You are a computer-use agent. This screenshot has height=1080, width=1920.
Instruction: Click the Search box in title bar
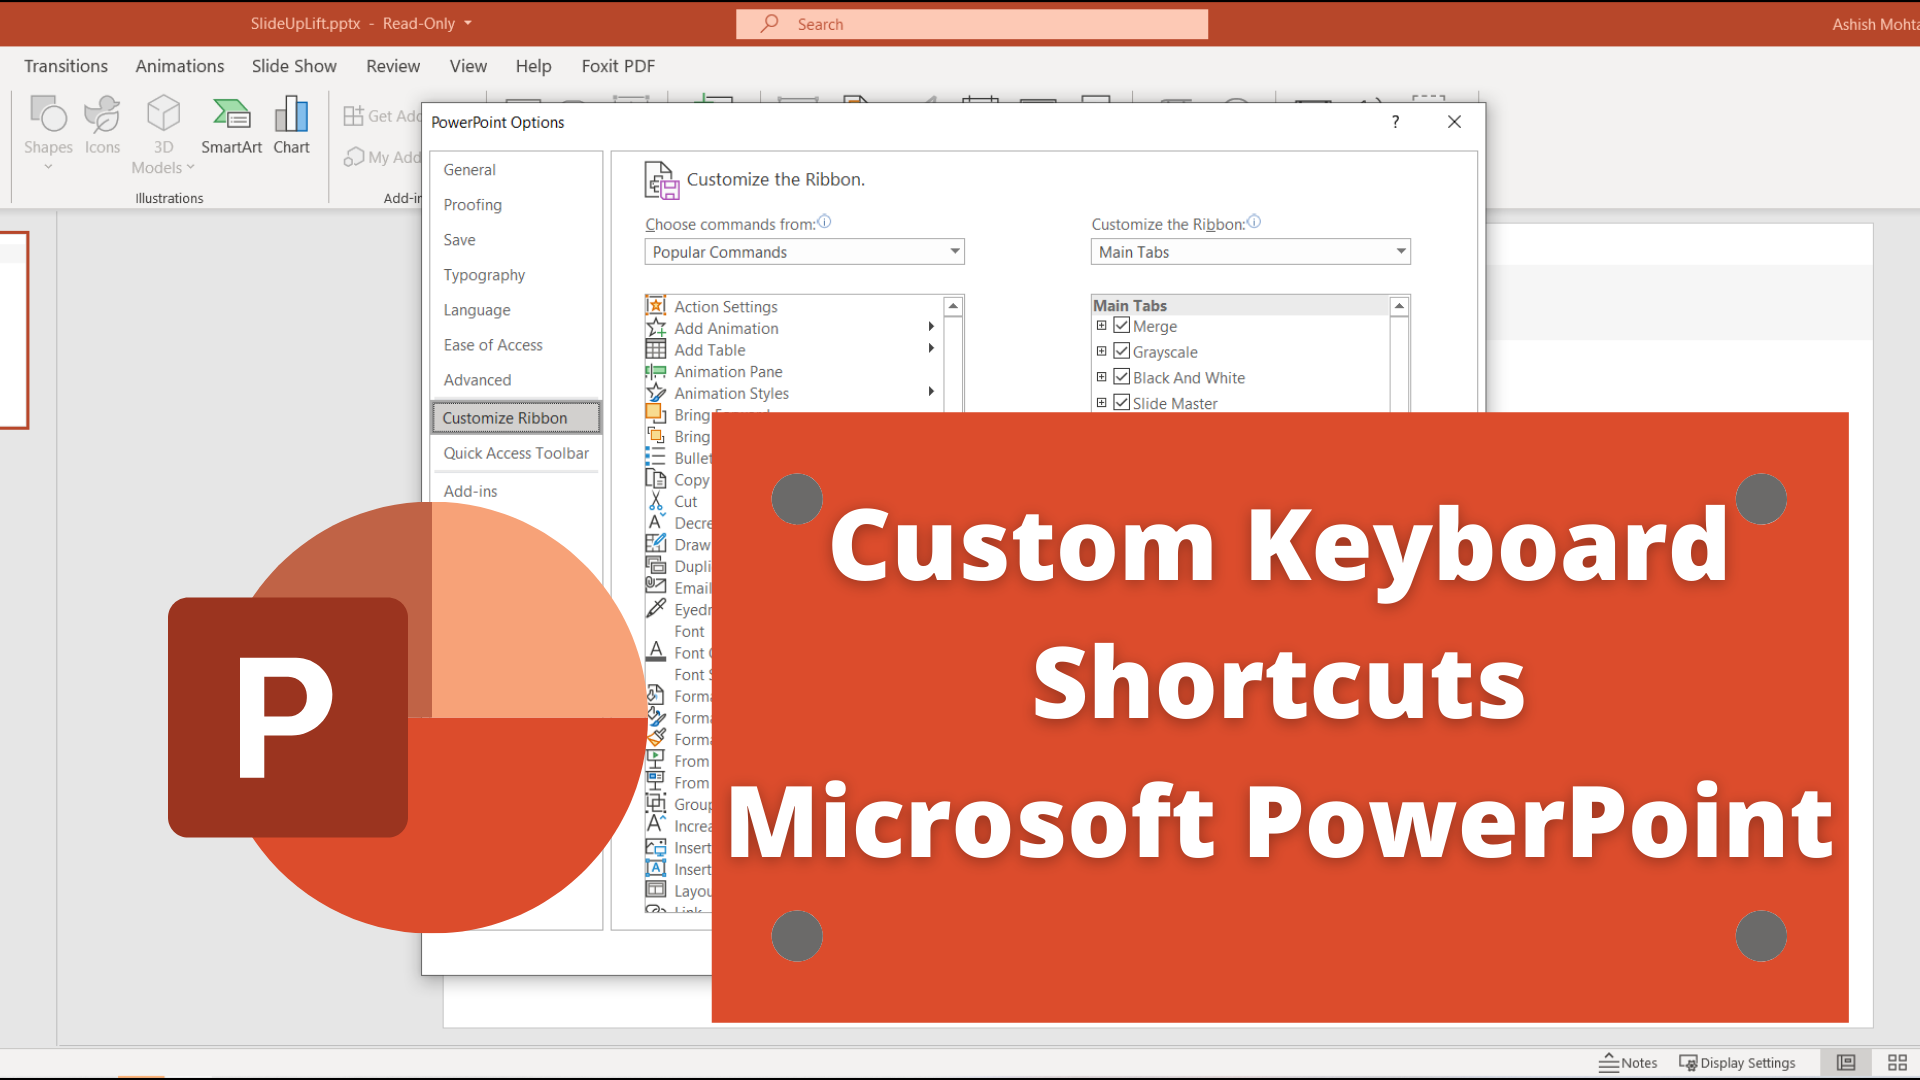click(x=972, y=24)
